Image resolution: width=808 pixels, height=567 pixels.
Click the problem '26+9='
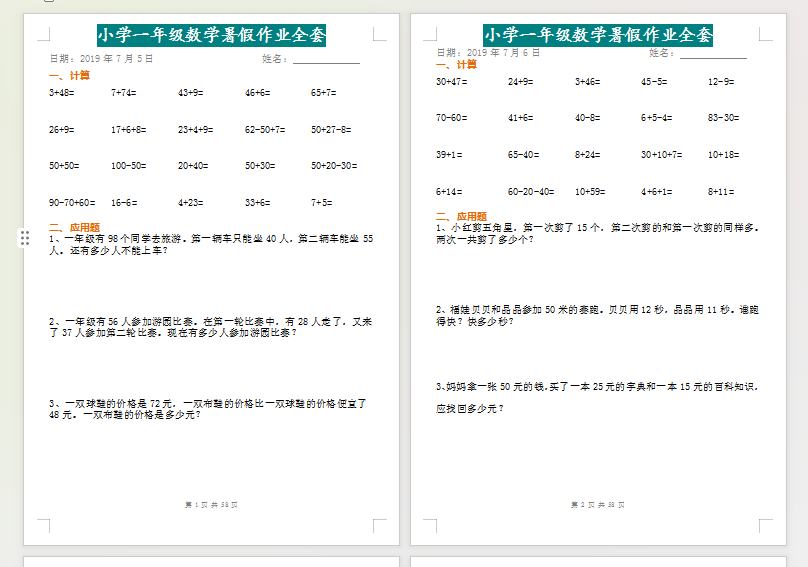tap(62, 130)
